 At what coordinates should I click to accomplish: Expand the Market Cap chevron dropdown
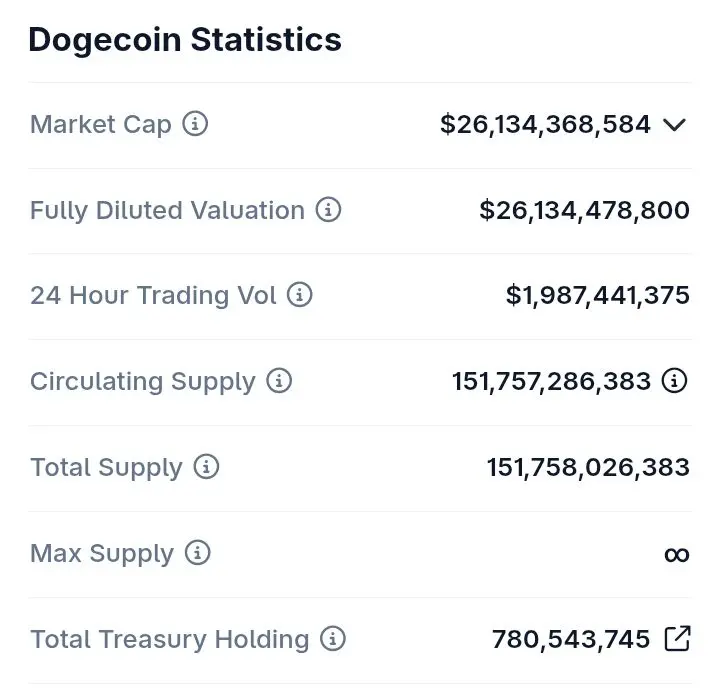[x=675, y=125]
